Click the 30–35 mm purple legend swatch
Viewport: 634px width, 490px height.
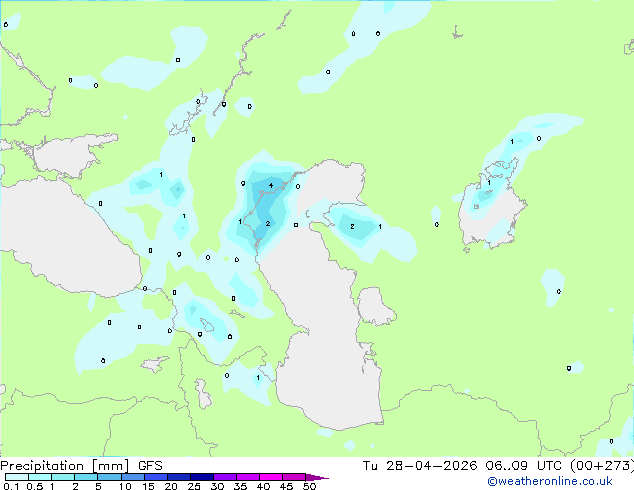pos(224,477)
